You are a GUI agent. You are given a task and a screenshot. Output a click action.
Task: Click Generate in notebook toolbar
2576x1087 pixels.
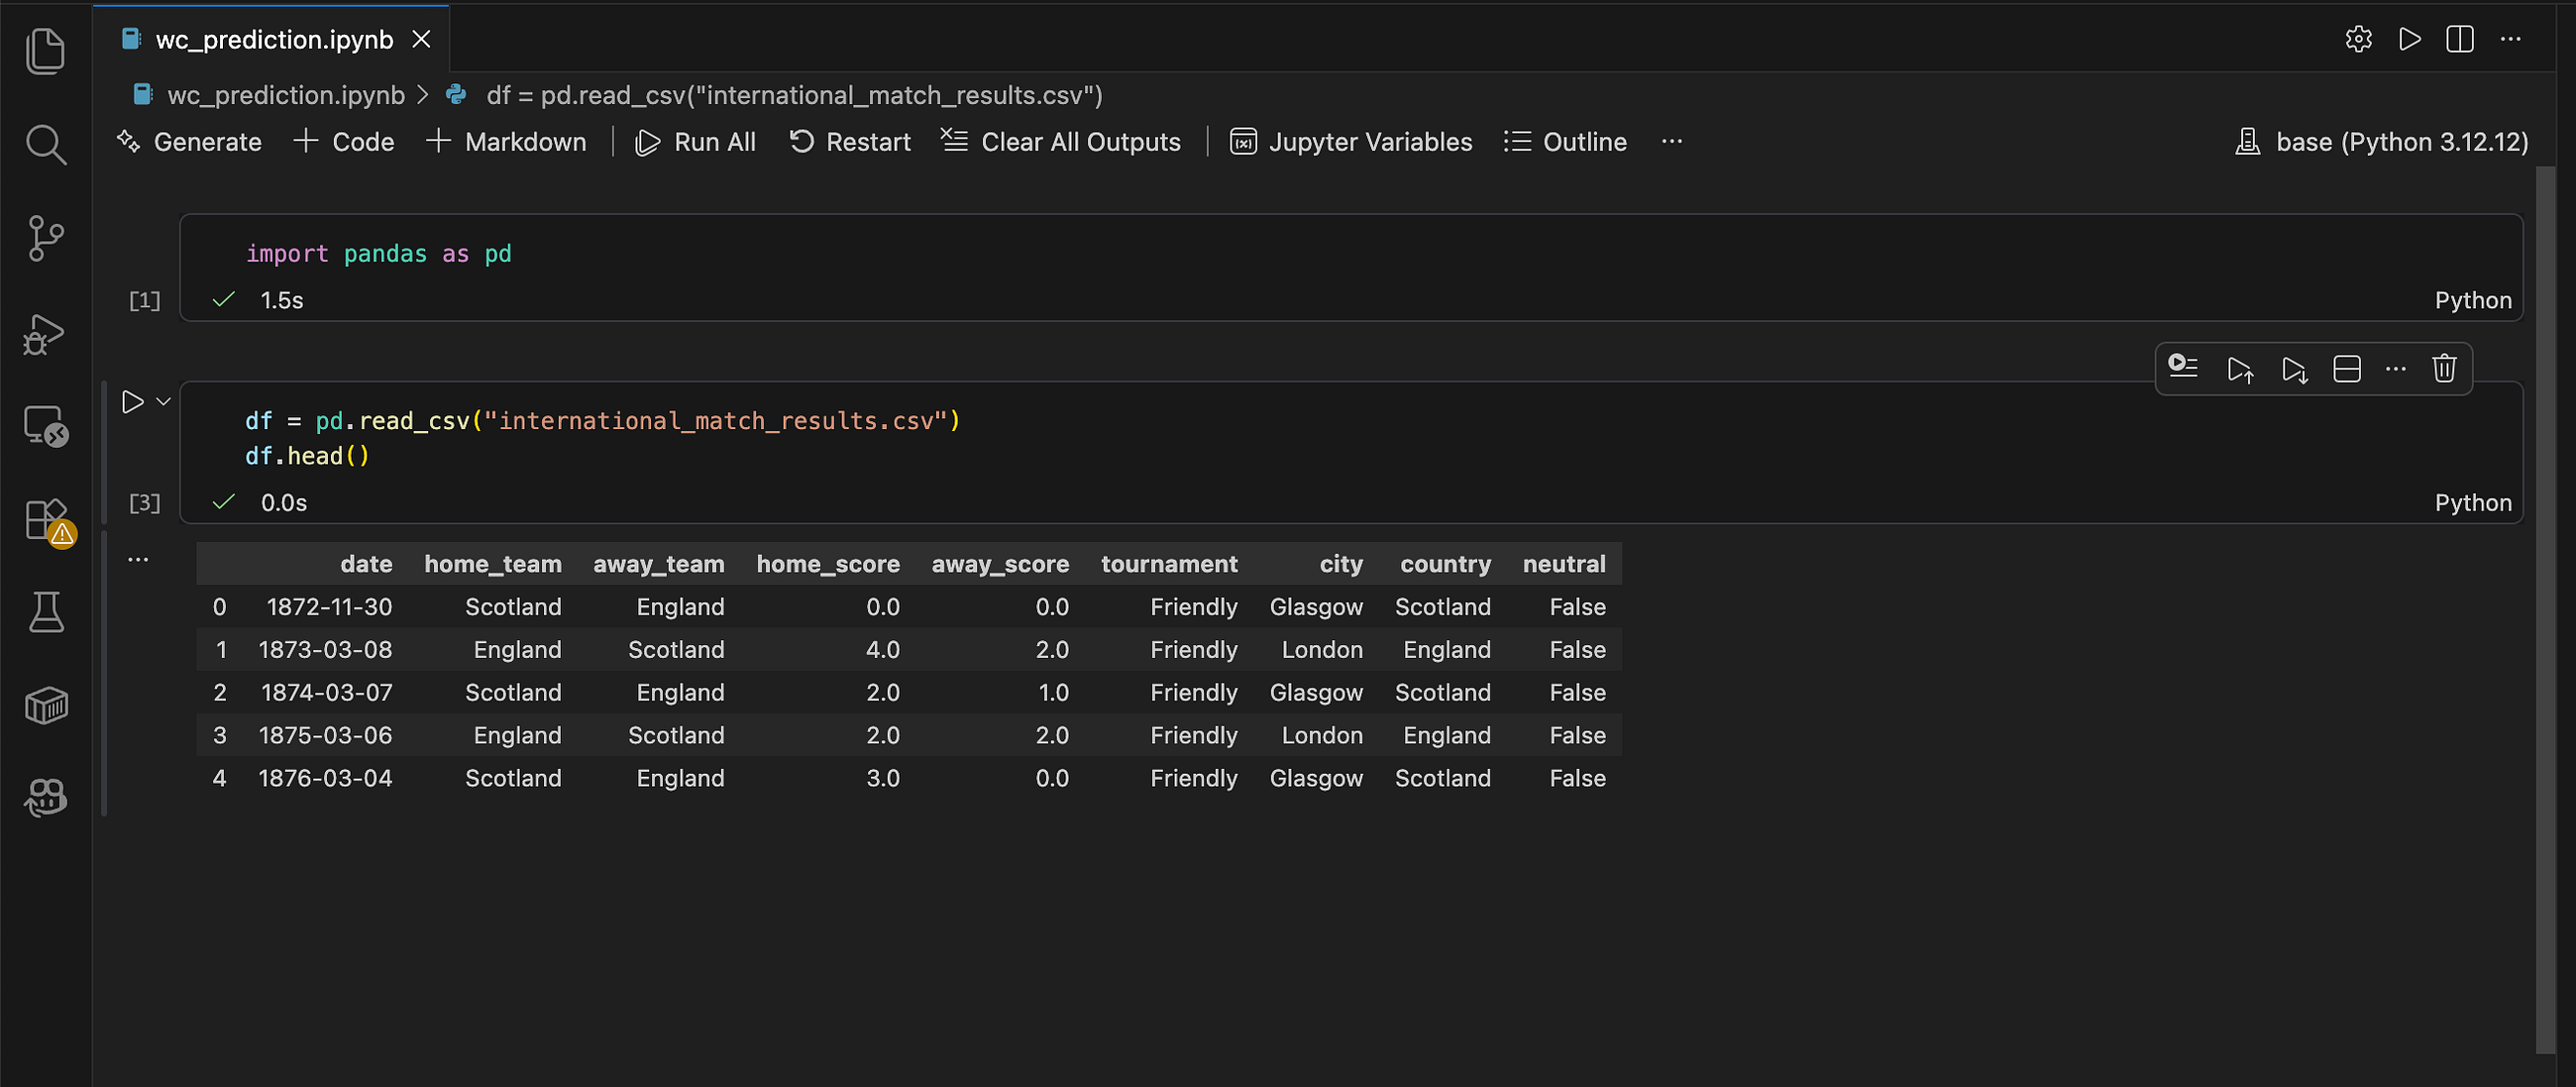188,142
